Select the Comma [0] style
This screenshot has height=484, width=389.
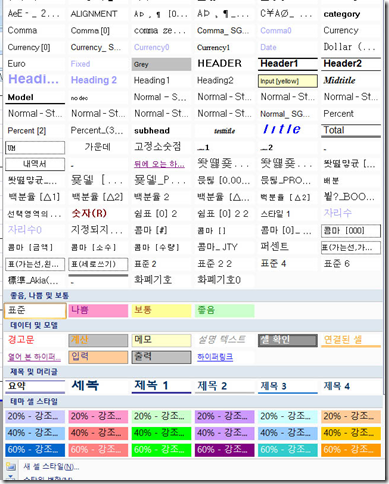(x=98, y=31)
